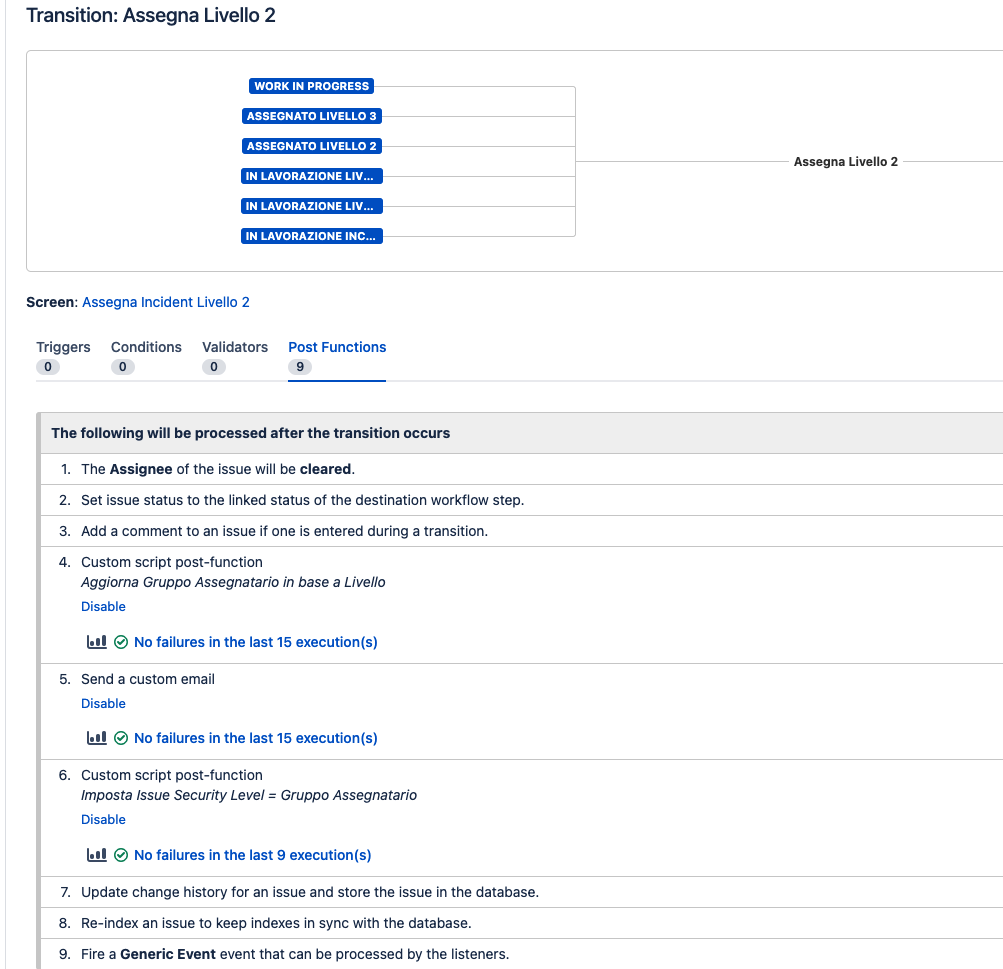Select the ASSEGNATO LIVELLO 3 status lozenge
The width and height of the screenshot is (1003, 969).
[x=311, y=116]
